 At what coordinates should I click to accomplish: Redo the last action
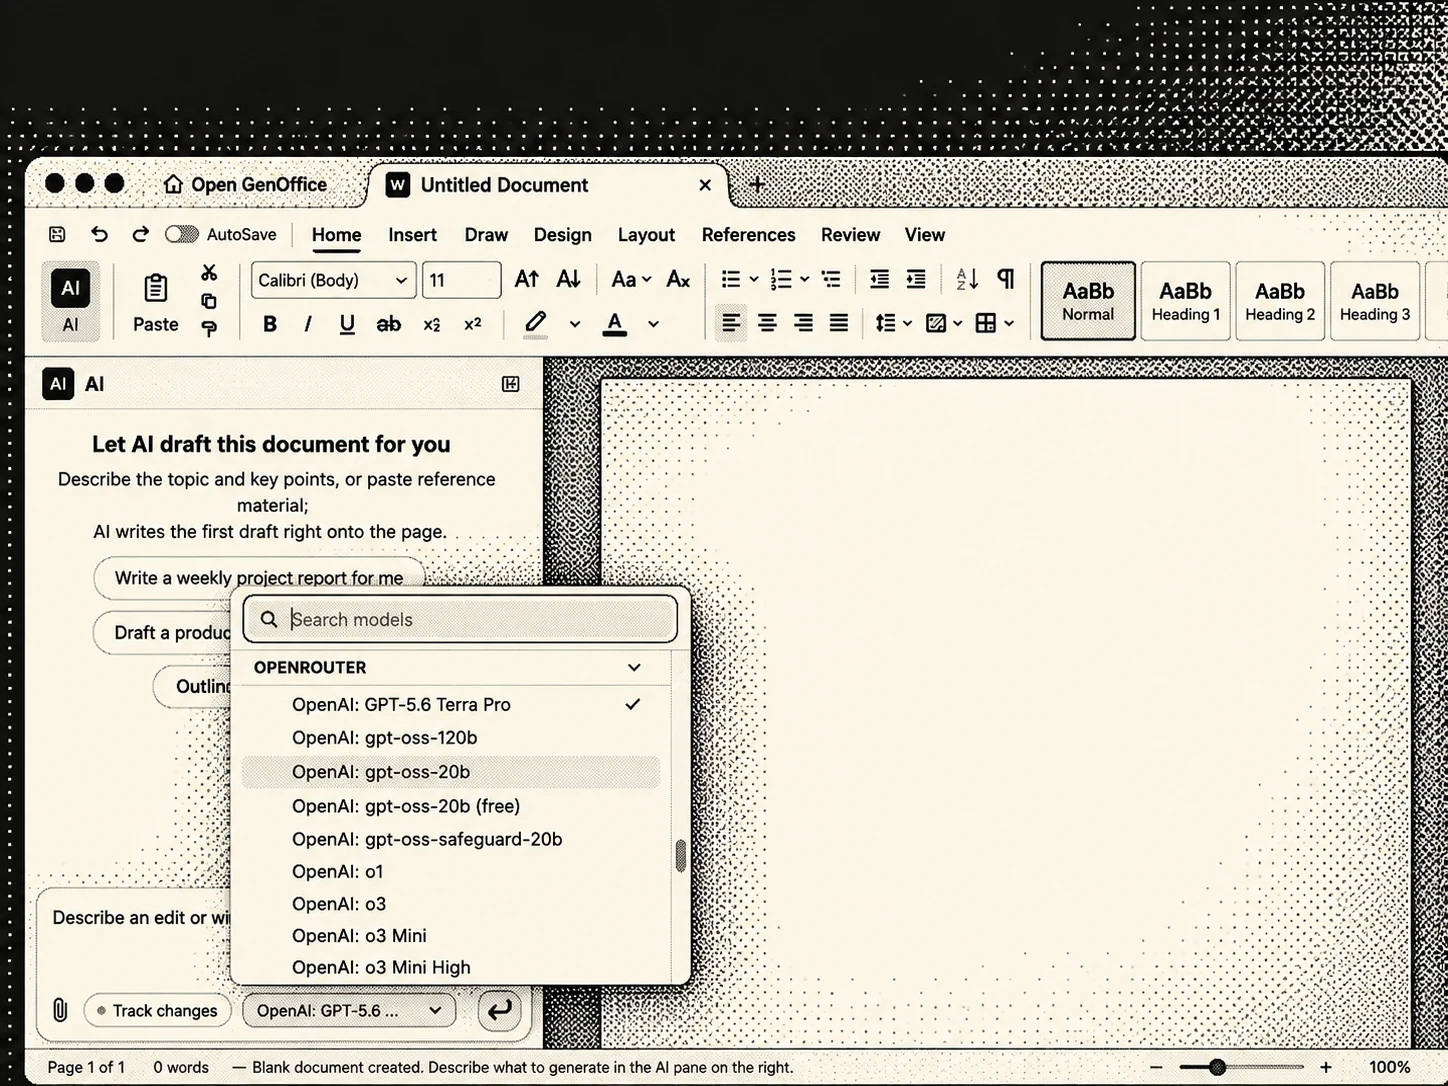click(x=140, y=234)
